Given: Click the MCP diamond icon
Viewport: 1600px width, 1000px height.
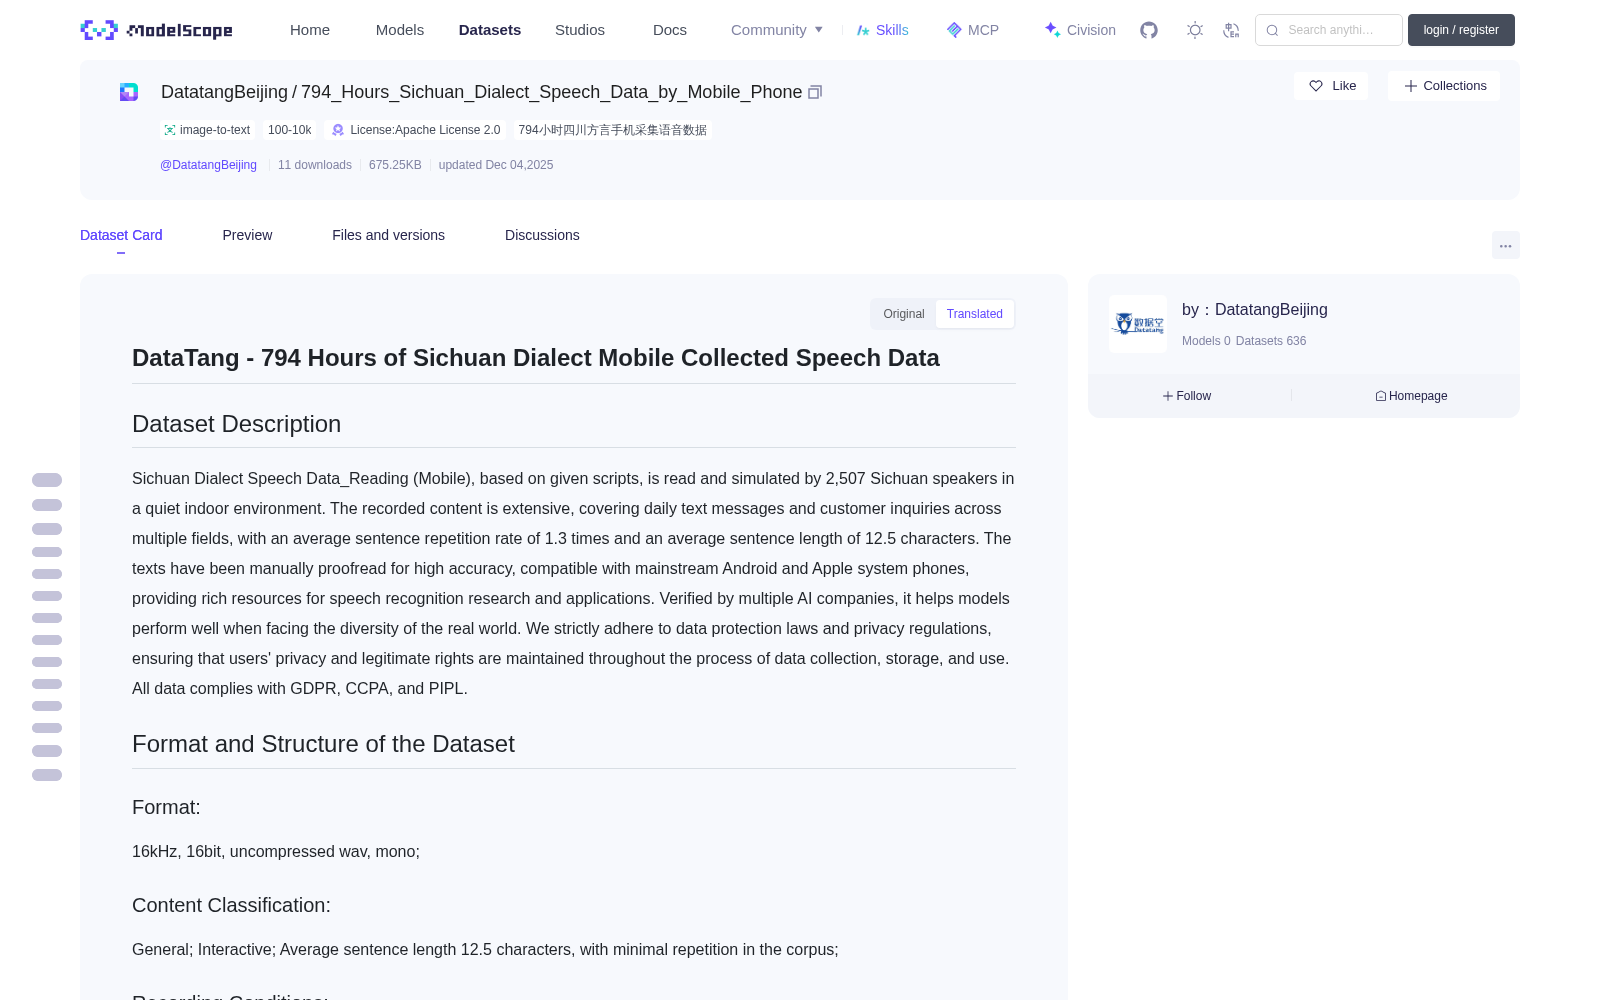Looking at the screenshot, I should coord(954,30).
